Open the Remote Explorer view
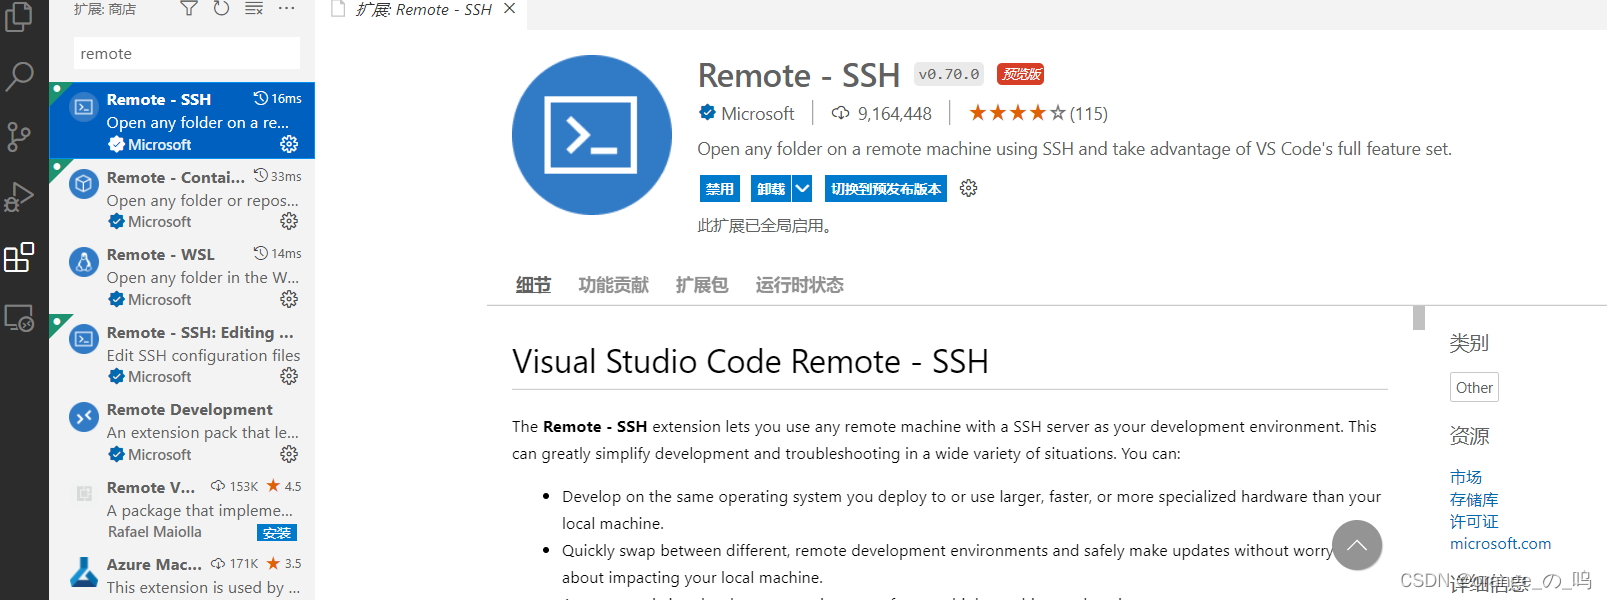1607x600 pixels. tap(19, 318)
